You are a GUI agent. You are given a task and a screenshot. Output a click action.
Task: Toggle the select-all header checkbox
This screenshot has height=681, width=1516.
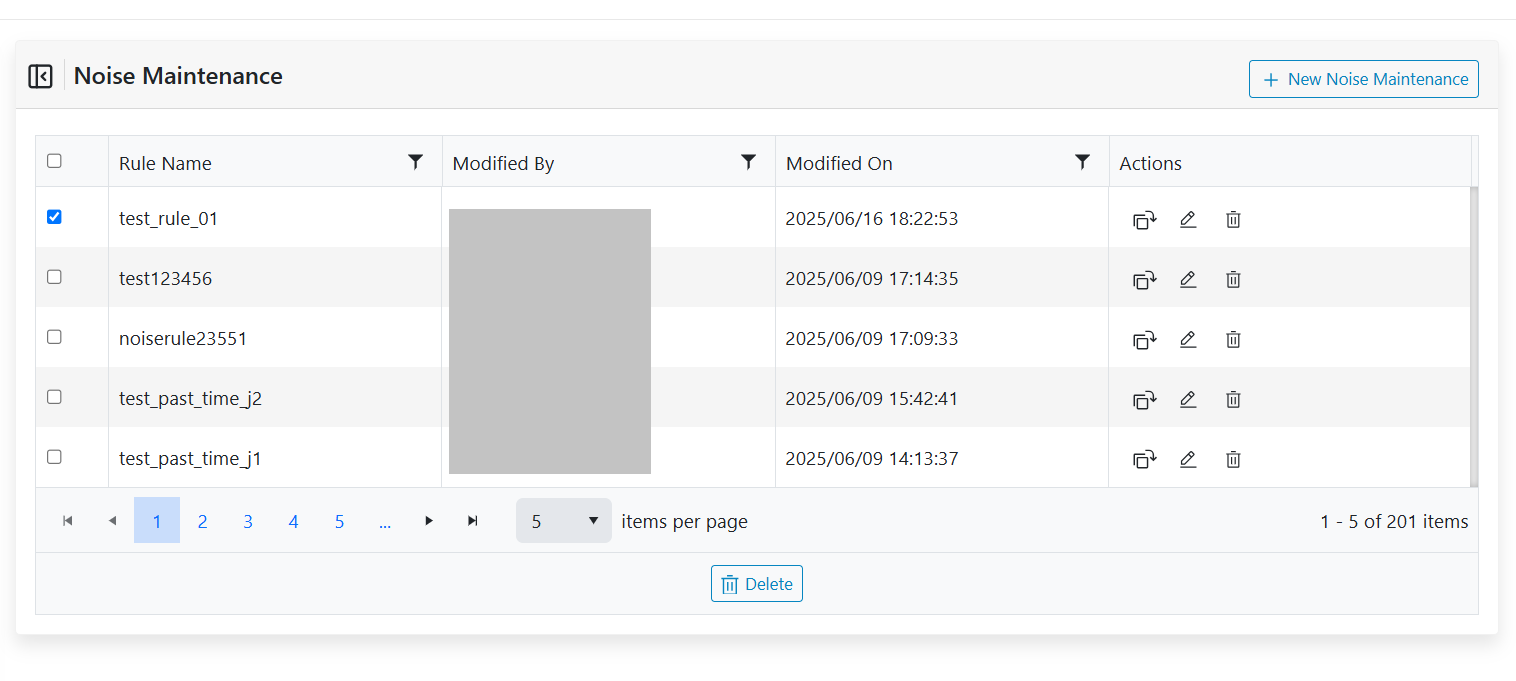click(x=55, y=161)
